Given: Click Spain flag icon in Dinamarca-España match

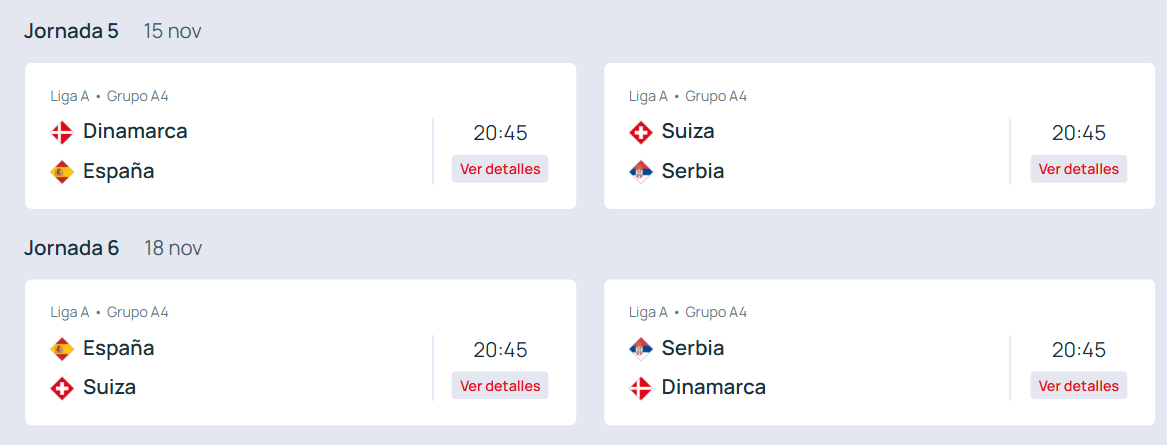Looking at the screenshot, I should [62, 172].
